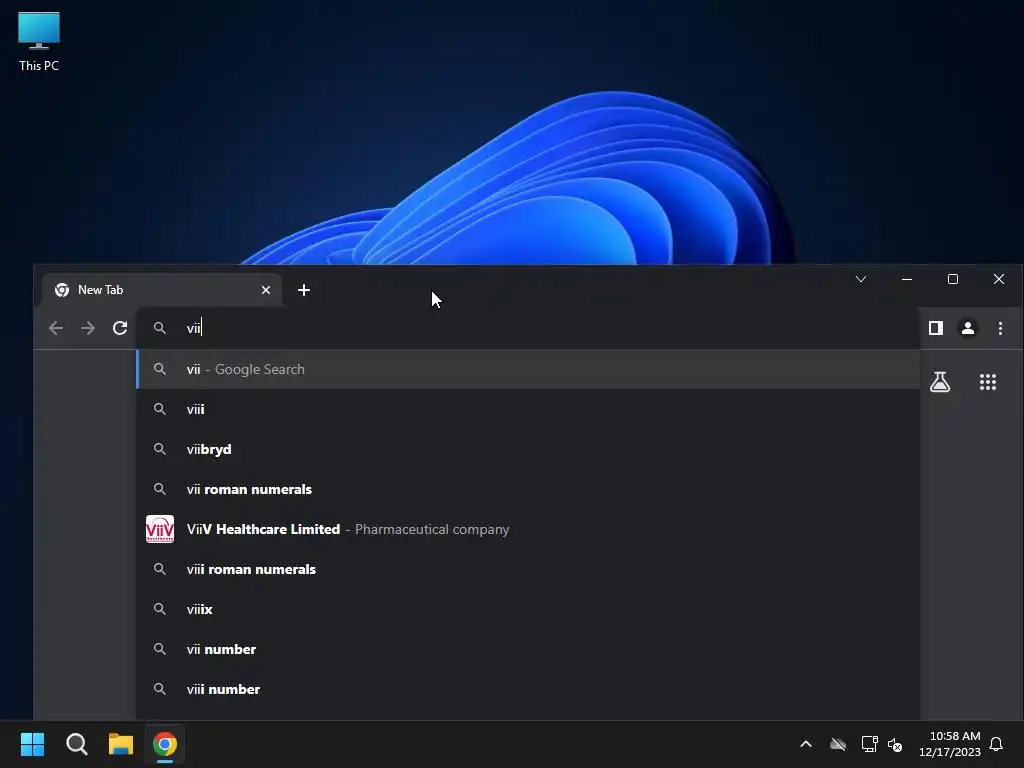Open File Explorer from taskbar
The image size is (1024, 768).
pyautogui.click(x=121, y=744)
